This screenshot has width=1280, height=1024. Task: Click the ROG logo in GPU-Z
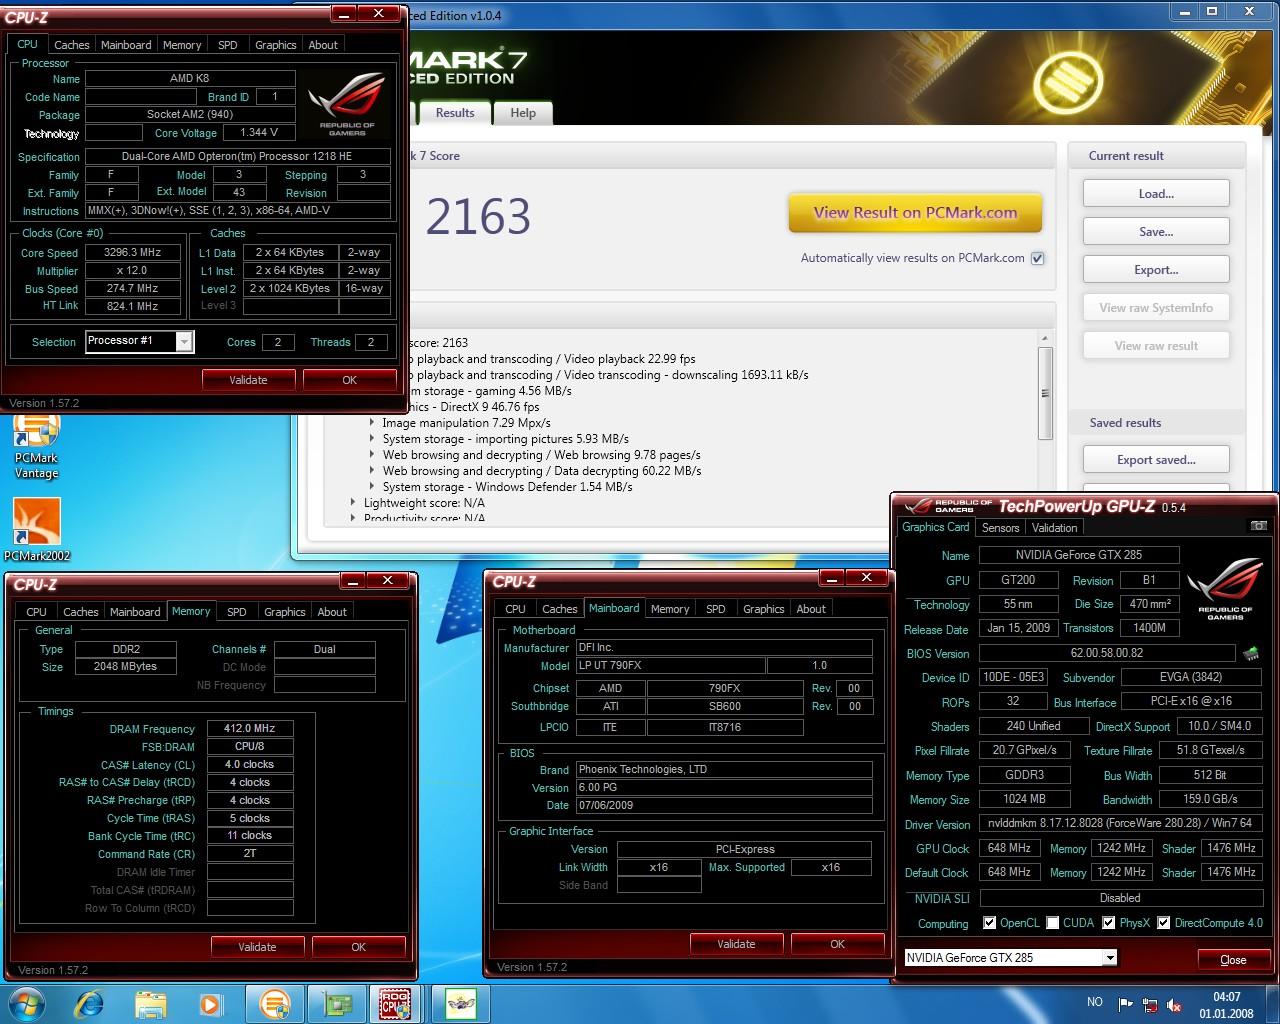tap(1224, 591)
